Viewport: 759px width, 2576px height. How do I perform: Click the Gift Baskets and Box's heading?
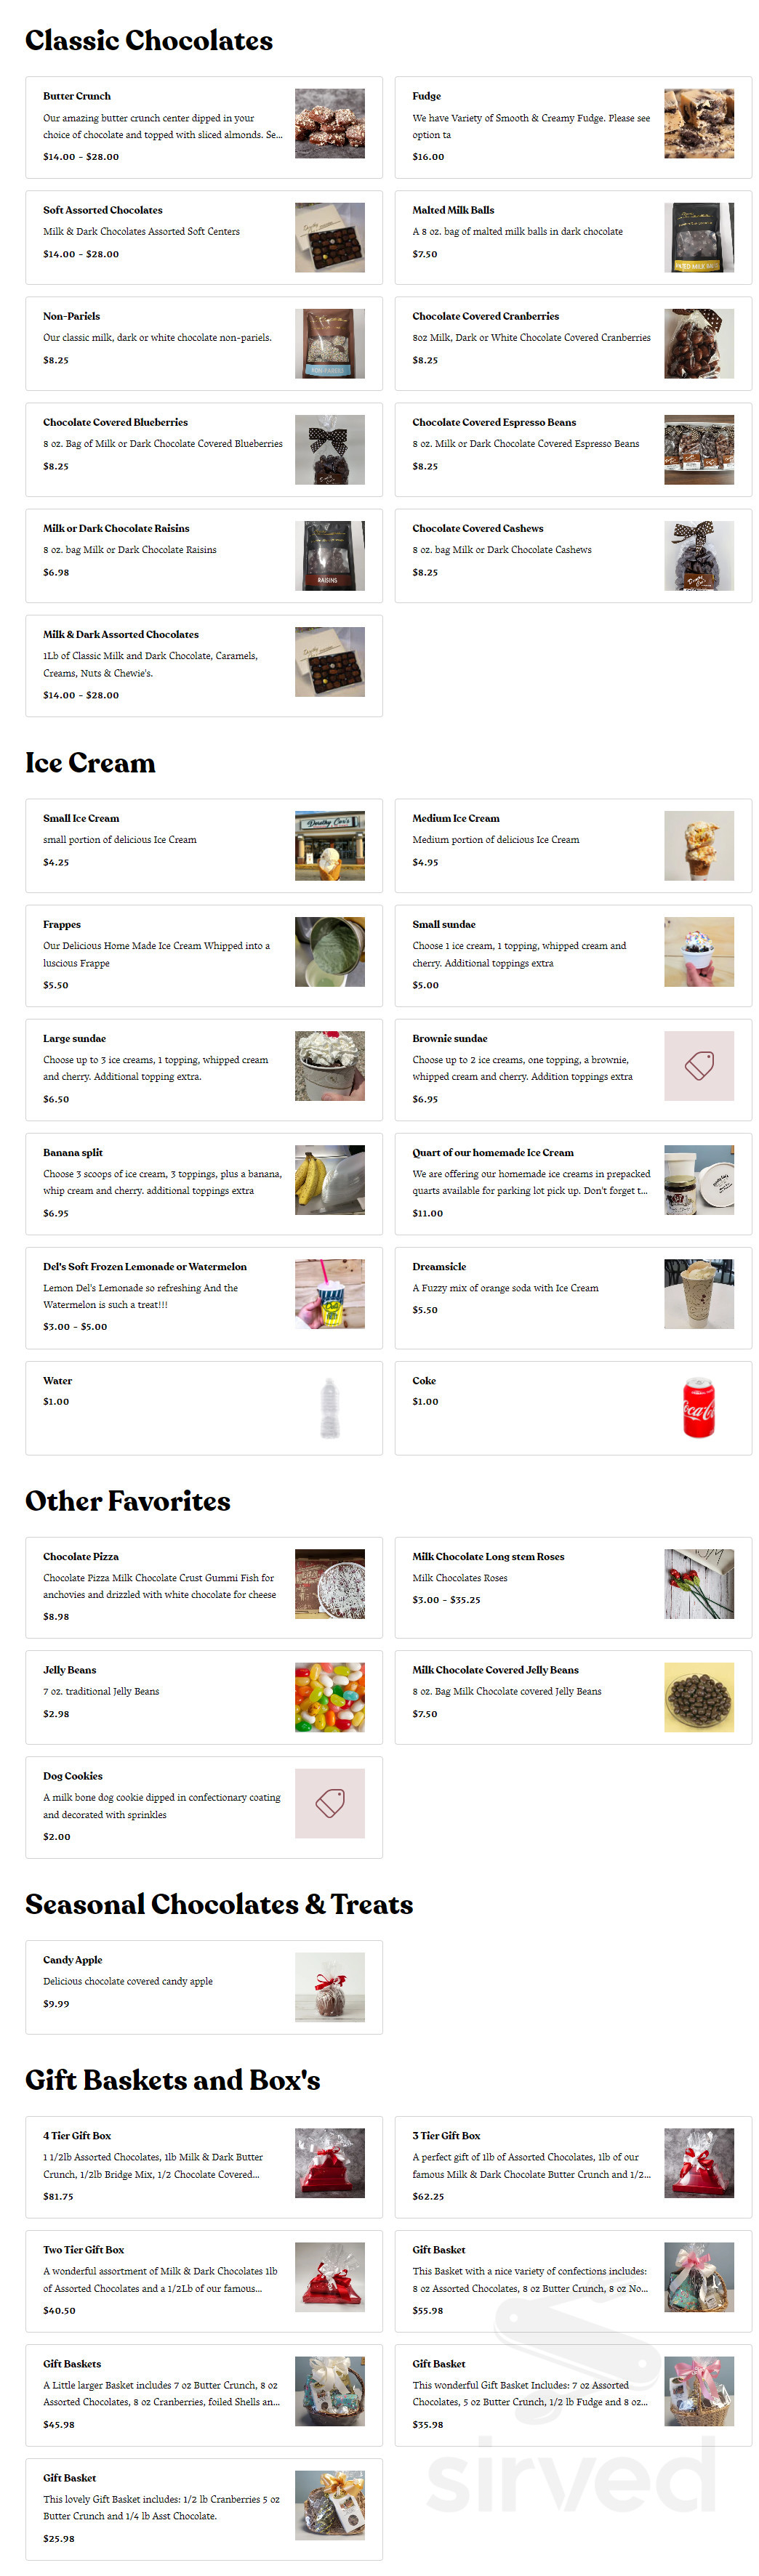(172, 2080)
